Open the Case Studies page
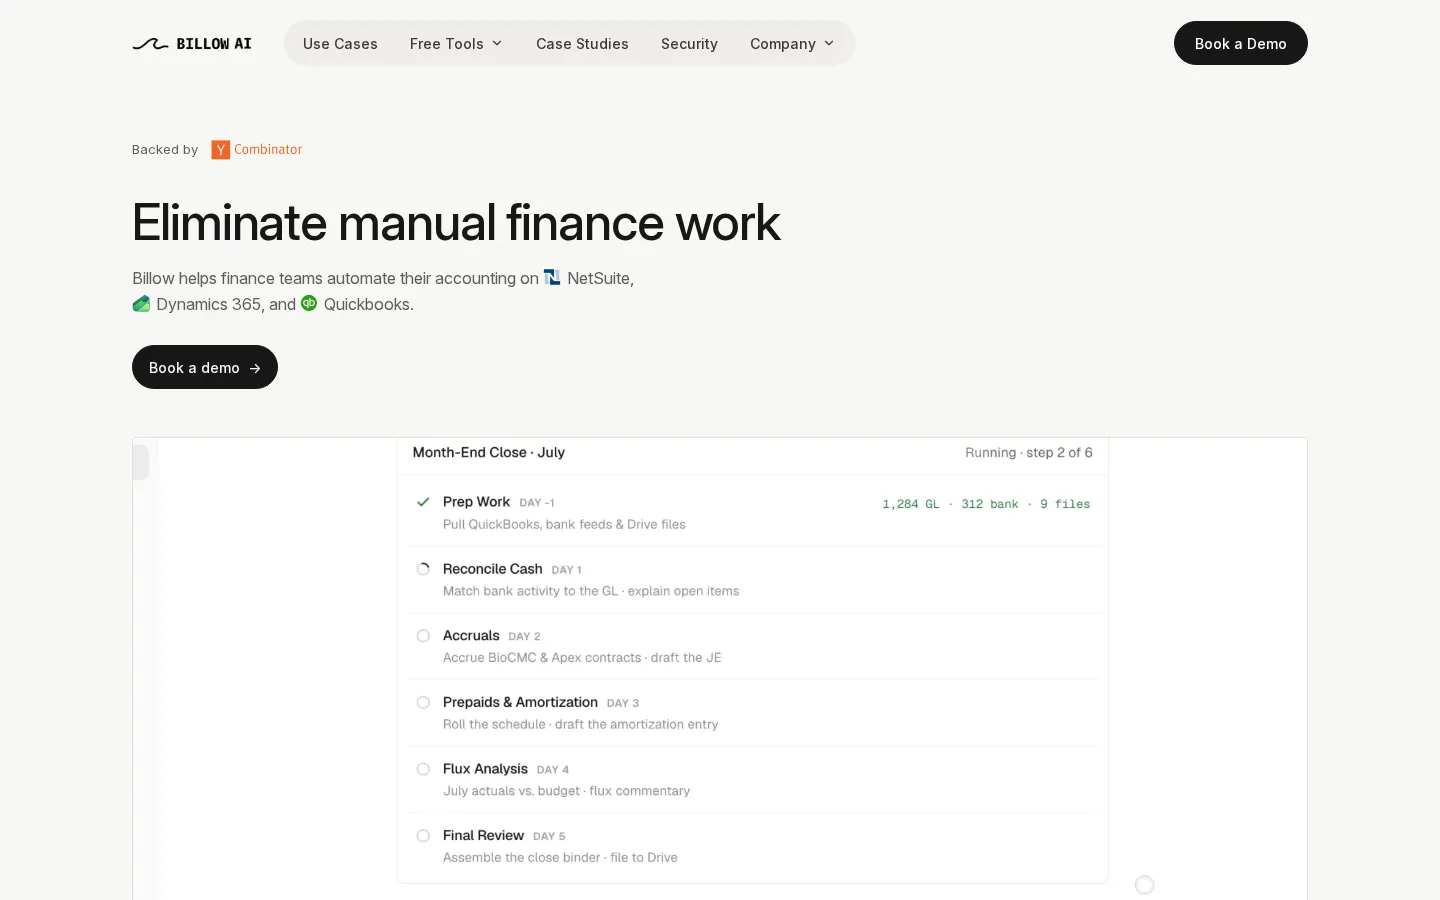Viewport: 1440px width, 900px height. (582, 44)
